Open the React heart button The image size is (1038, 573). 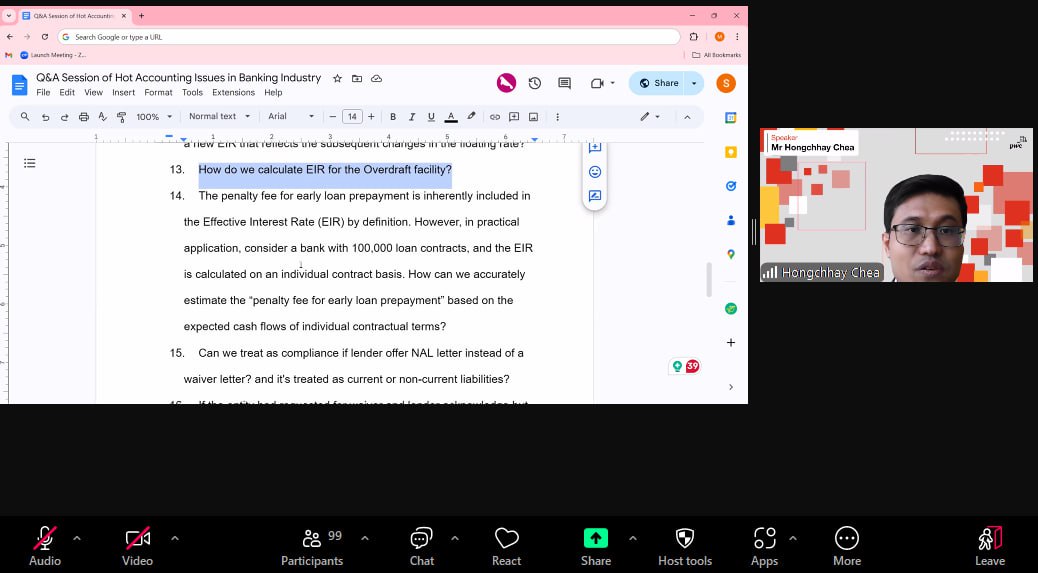click(506, 547)
